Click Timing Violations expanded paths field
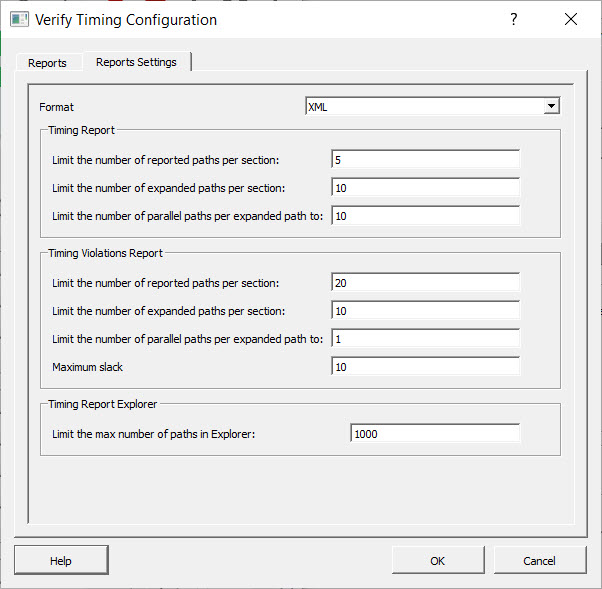Screen dimensions: 602x589 click(x=425, y=311)
